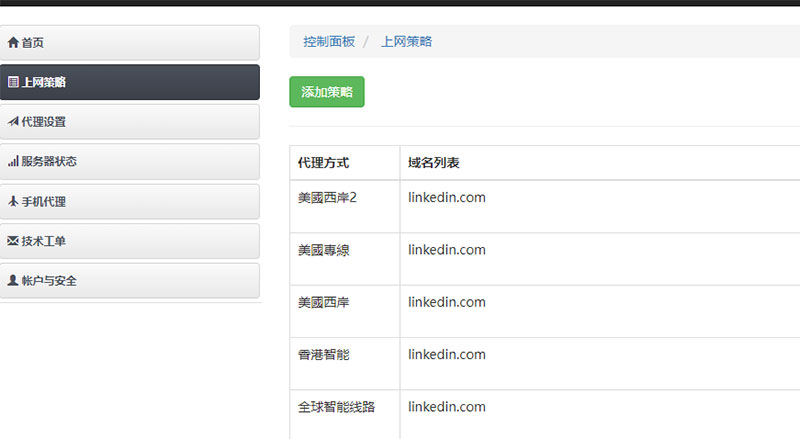Click the signal bars icon beside 服务器状态
This screenshot has height=439, width=800.
coord(13,161)
